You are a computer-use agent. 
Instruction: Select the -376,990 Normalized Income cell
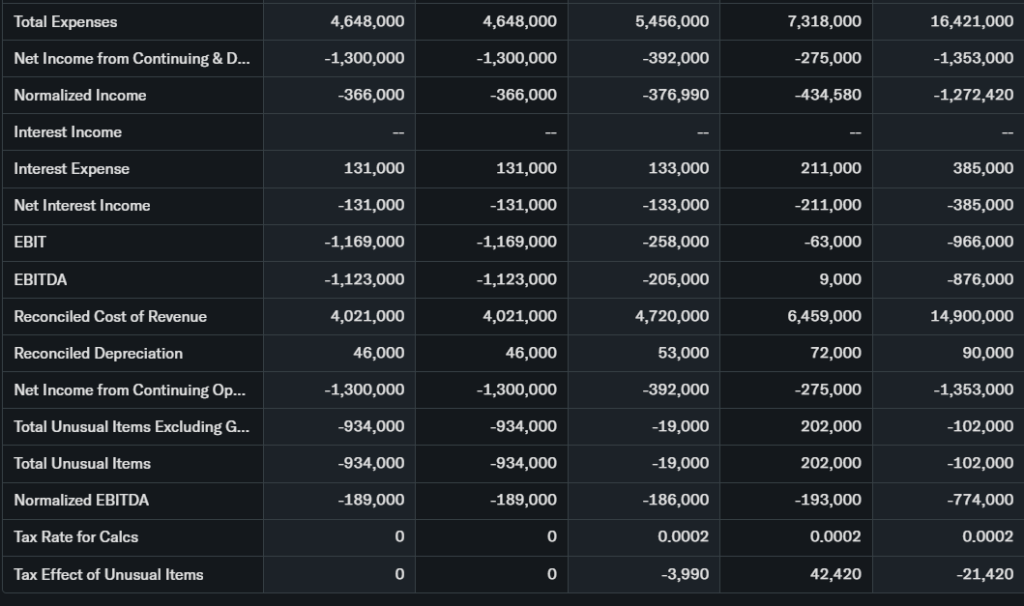click(x=676, y=96)
